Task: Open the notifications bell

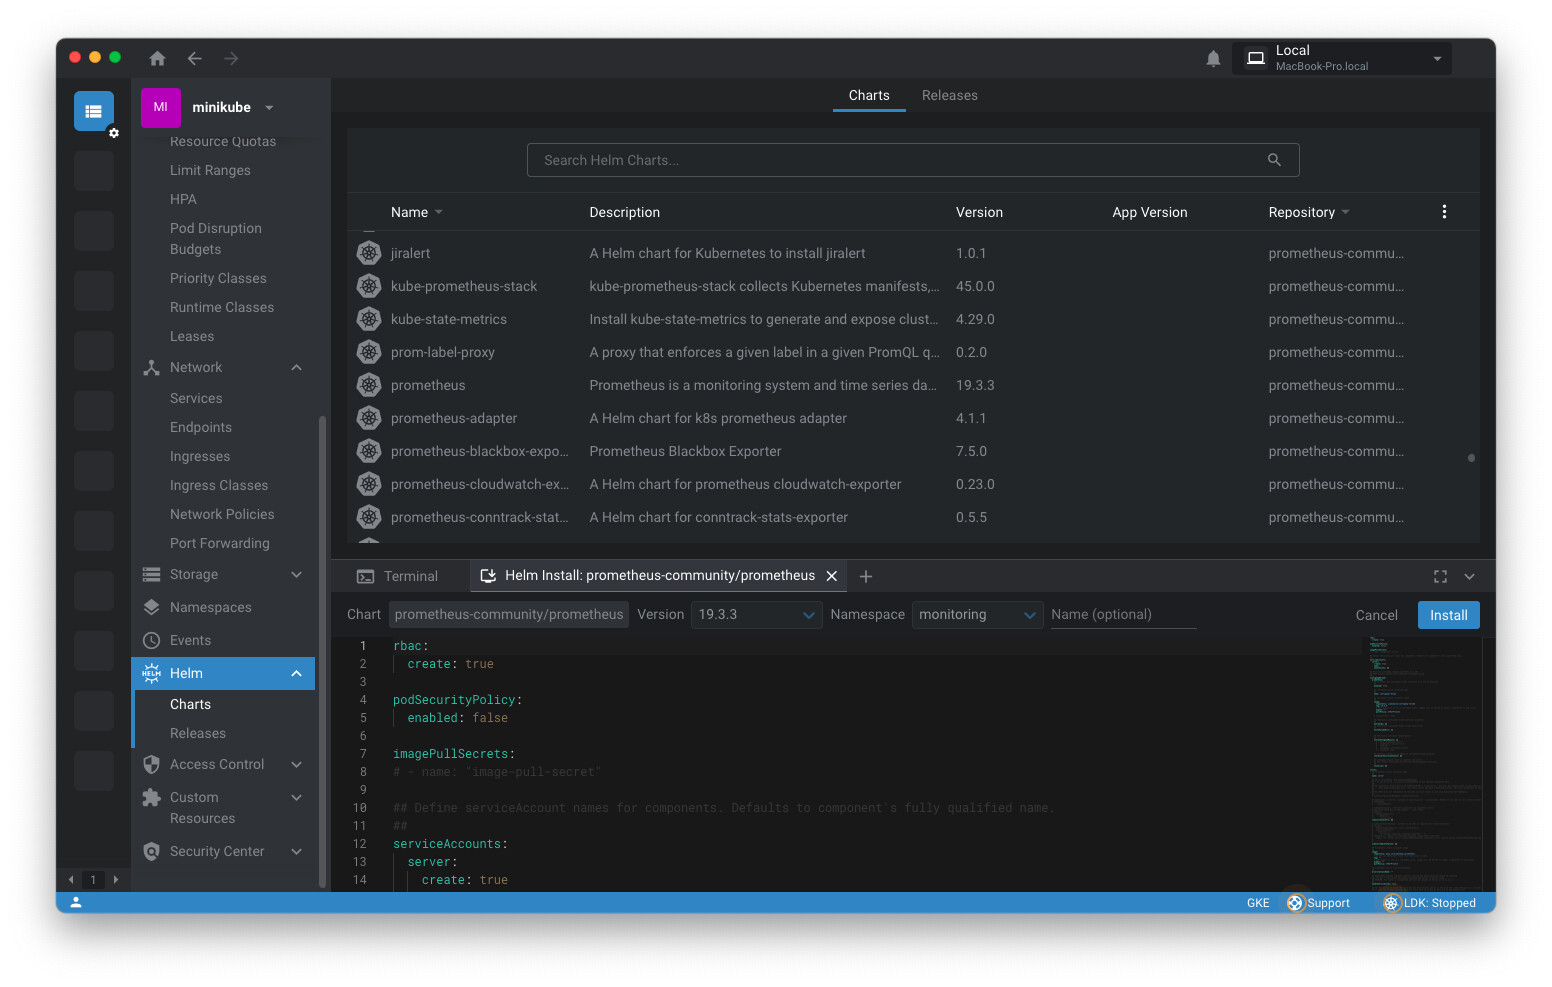Action: pos(1213,59)
